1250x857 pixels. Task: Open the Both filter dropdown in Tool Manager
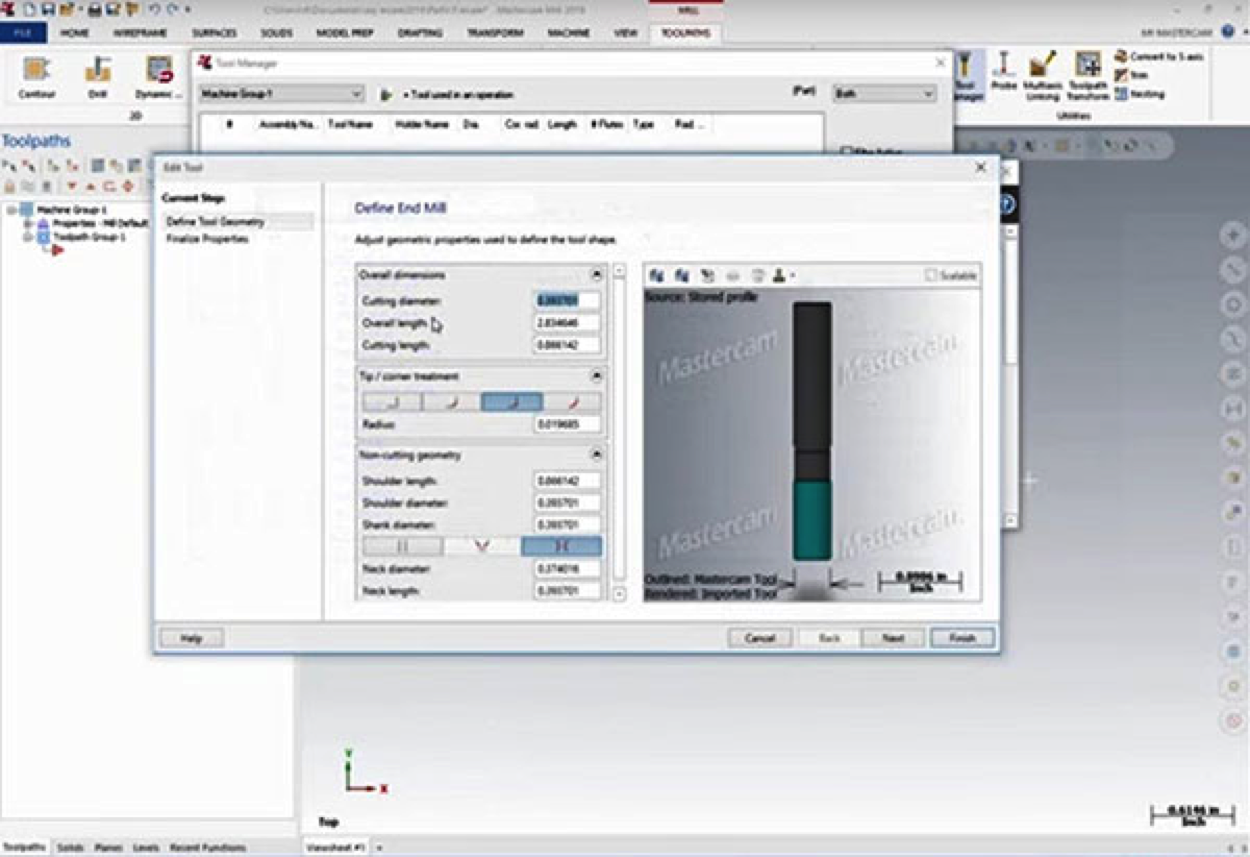884,94
